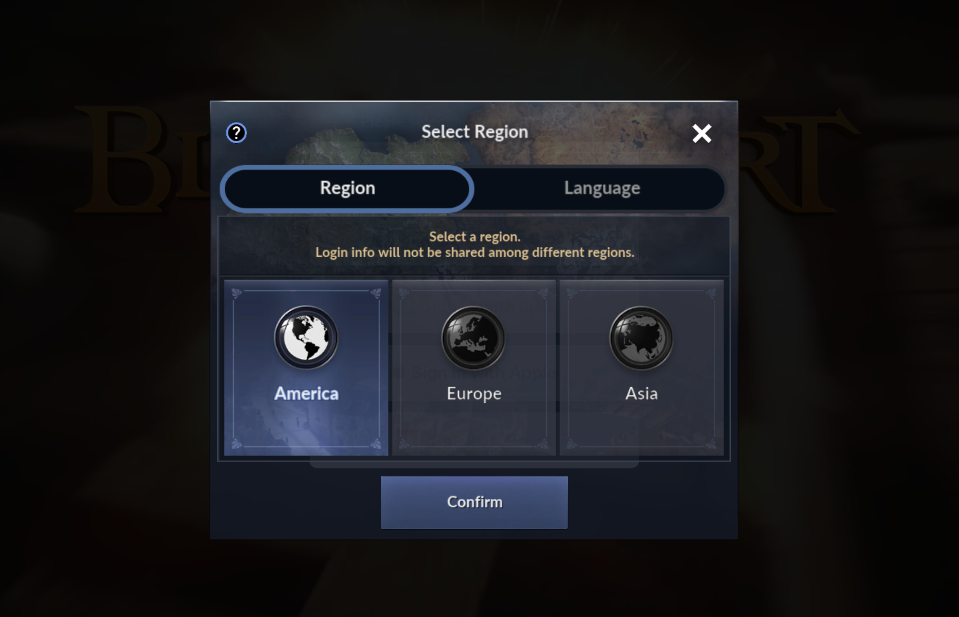Image resolution: width=959 pixels, height=617 pixels.
Task: Pick the Asia text label
Action: [x=641, y=393]
